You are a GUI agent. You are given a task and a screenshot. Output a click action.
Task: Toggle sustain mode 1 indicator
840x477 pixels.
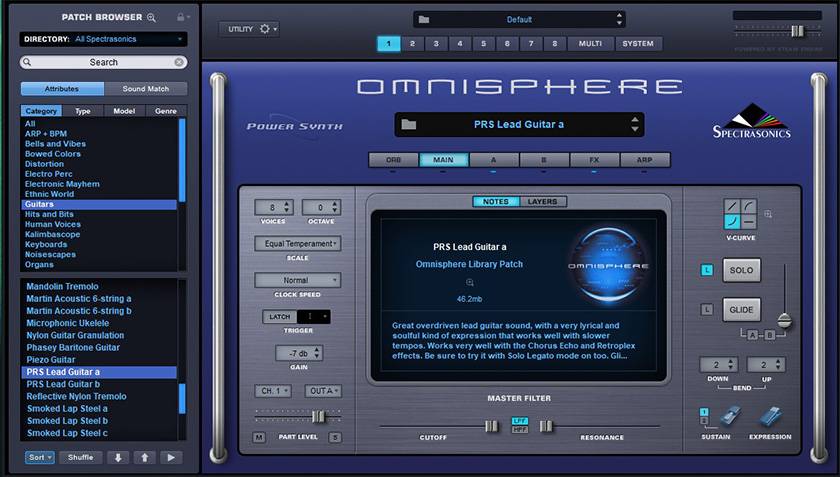click(x=704, y=412)
